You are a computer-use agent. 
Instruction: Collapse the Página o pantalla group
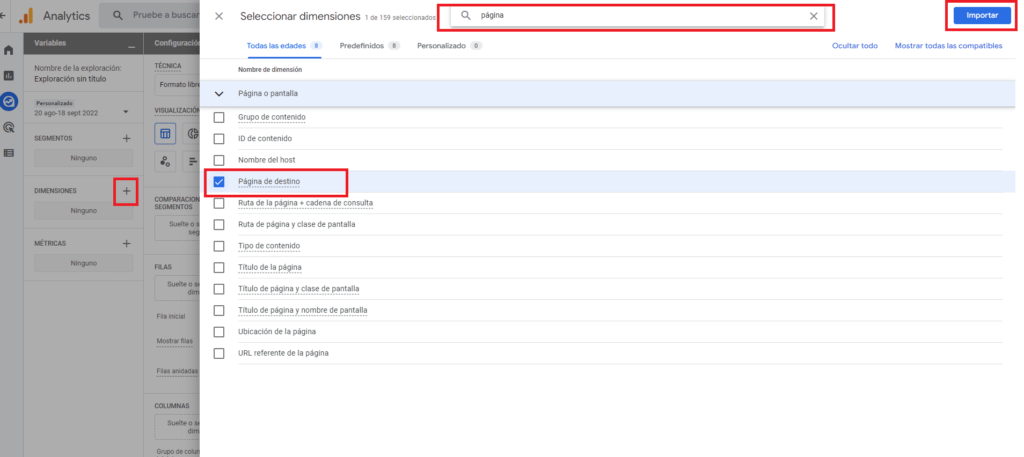pos(219,94)
